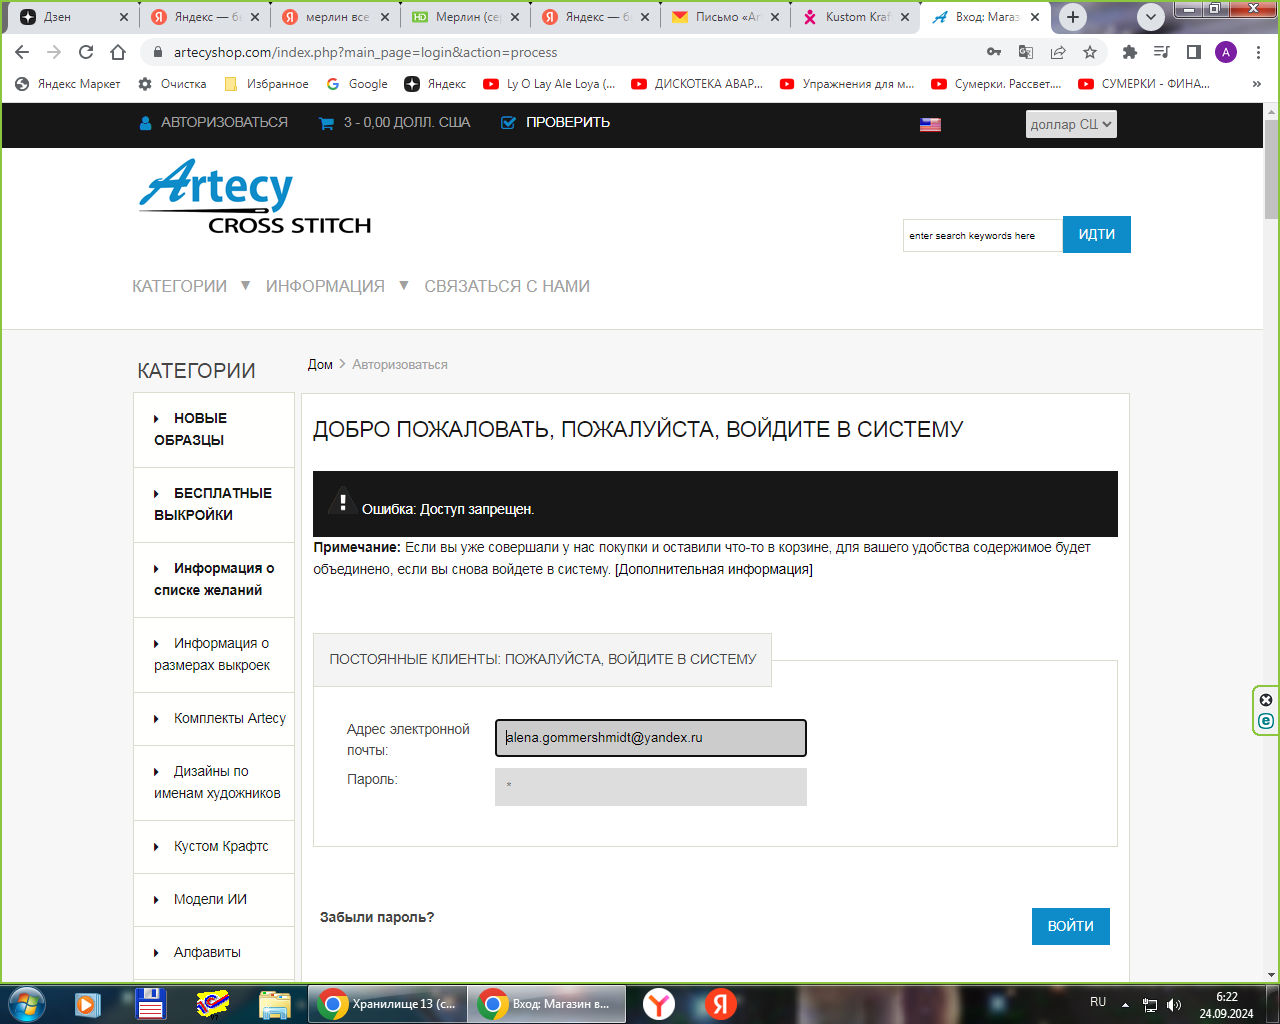The height and width of the screenshot is (1024, 1280).
Task: Open the Chrome extensions puzzle icon
Action: click(x=1130, y=52)
